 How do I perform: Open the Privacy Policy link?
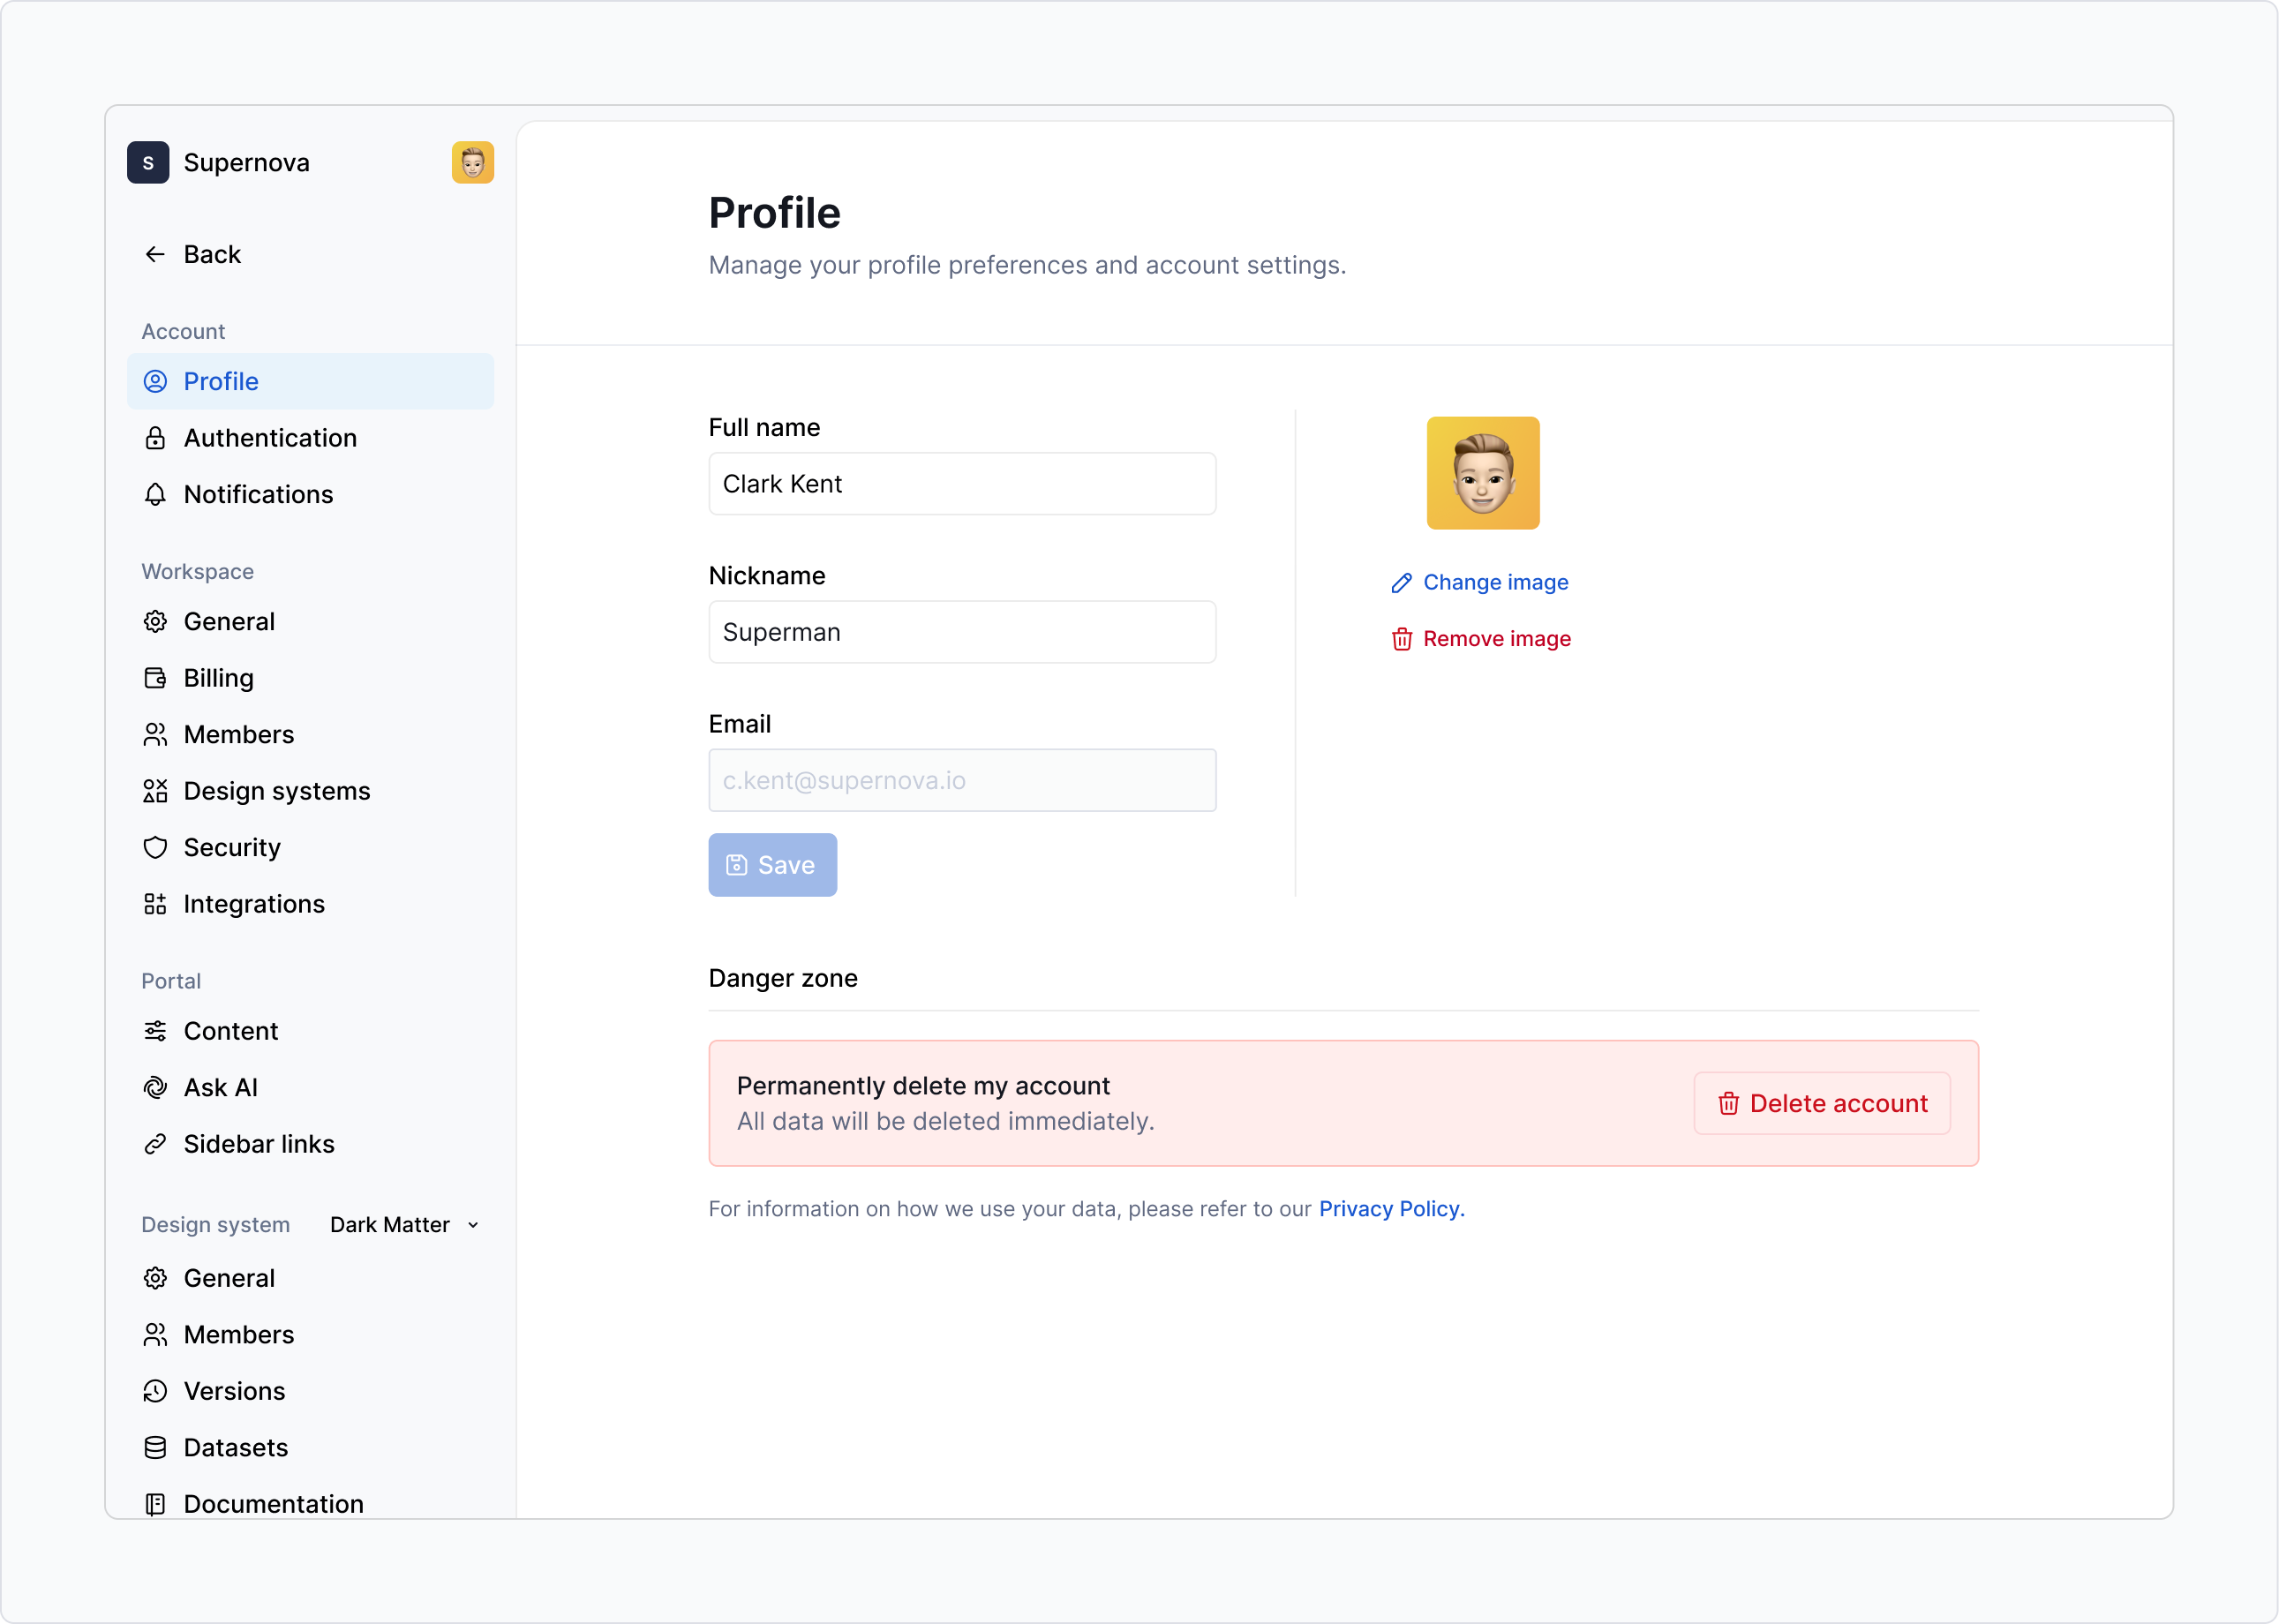click(1390, 1208)
